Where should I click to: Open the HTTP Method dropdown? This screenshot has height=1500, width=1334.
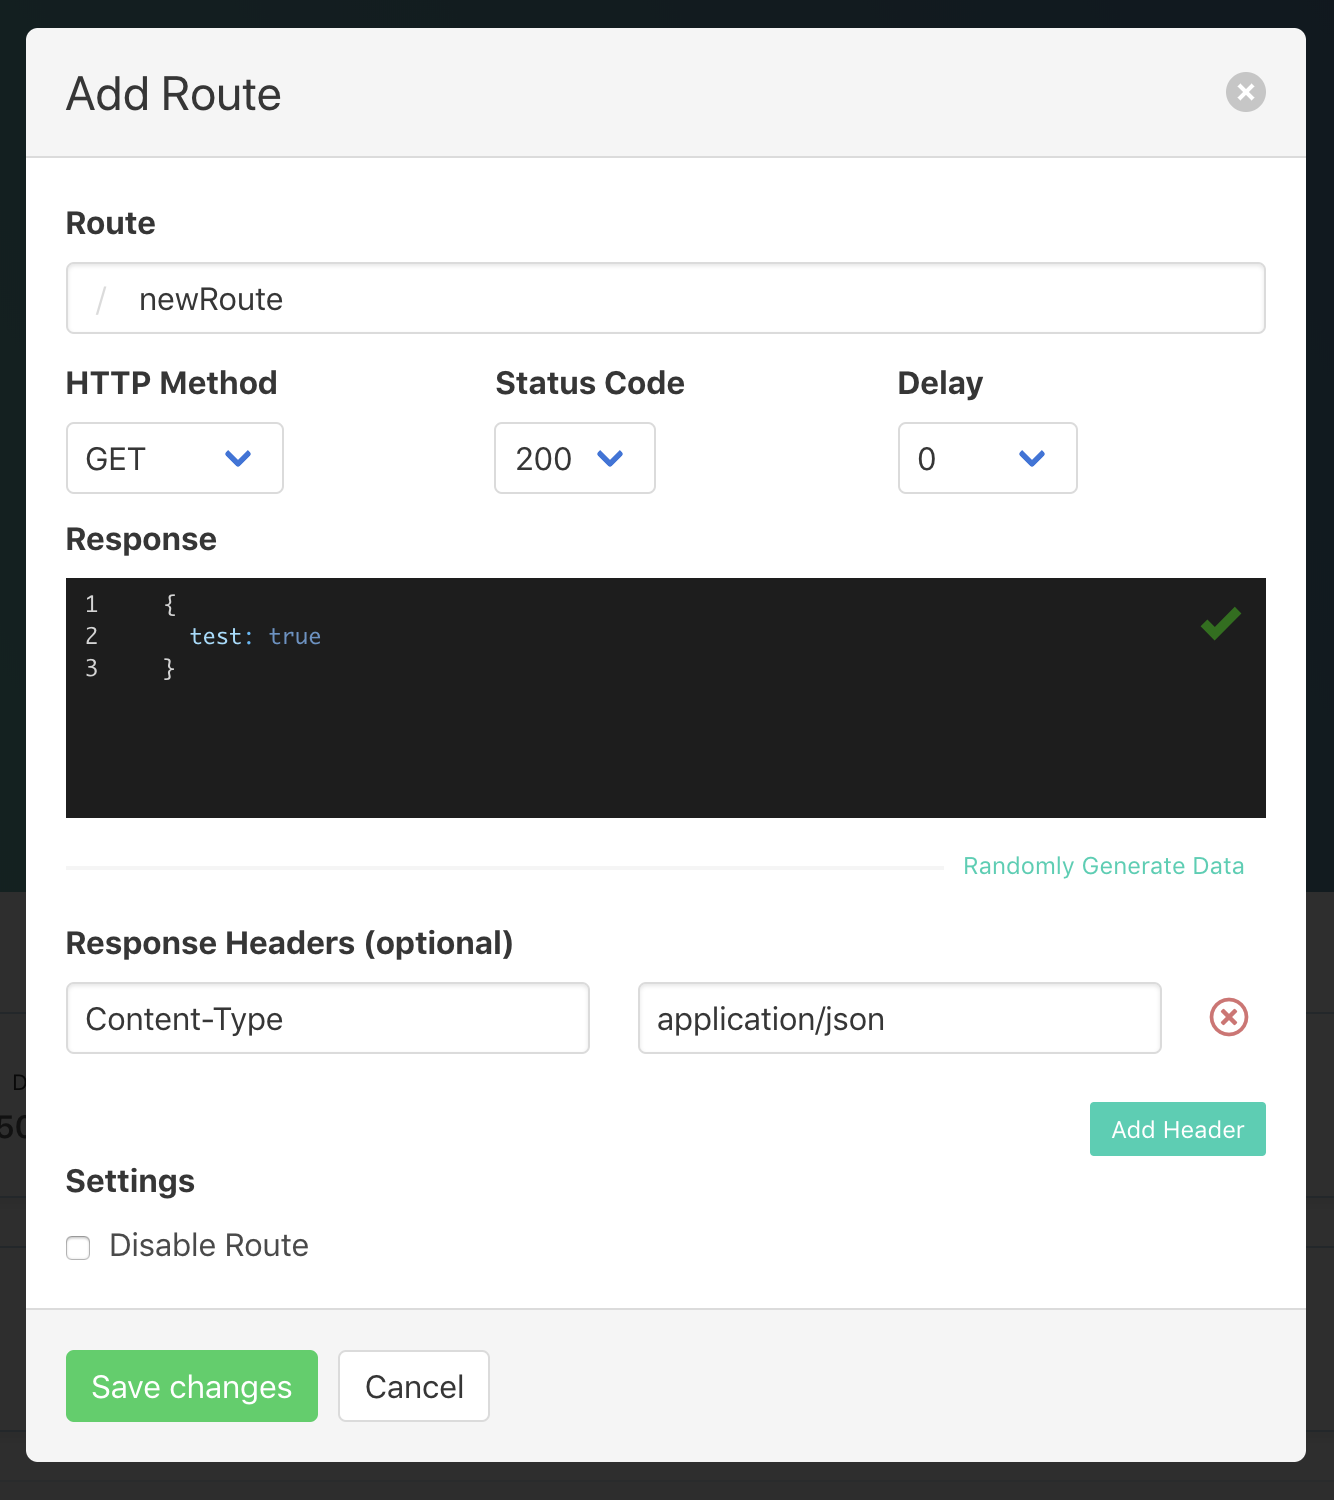pyautogui.click(x=175, y=458)
